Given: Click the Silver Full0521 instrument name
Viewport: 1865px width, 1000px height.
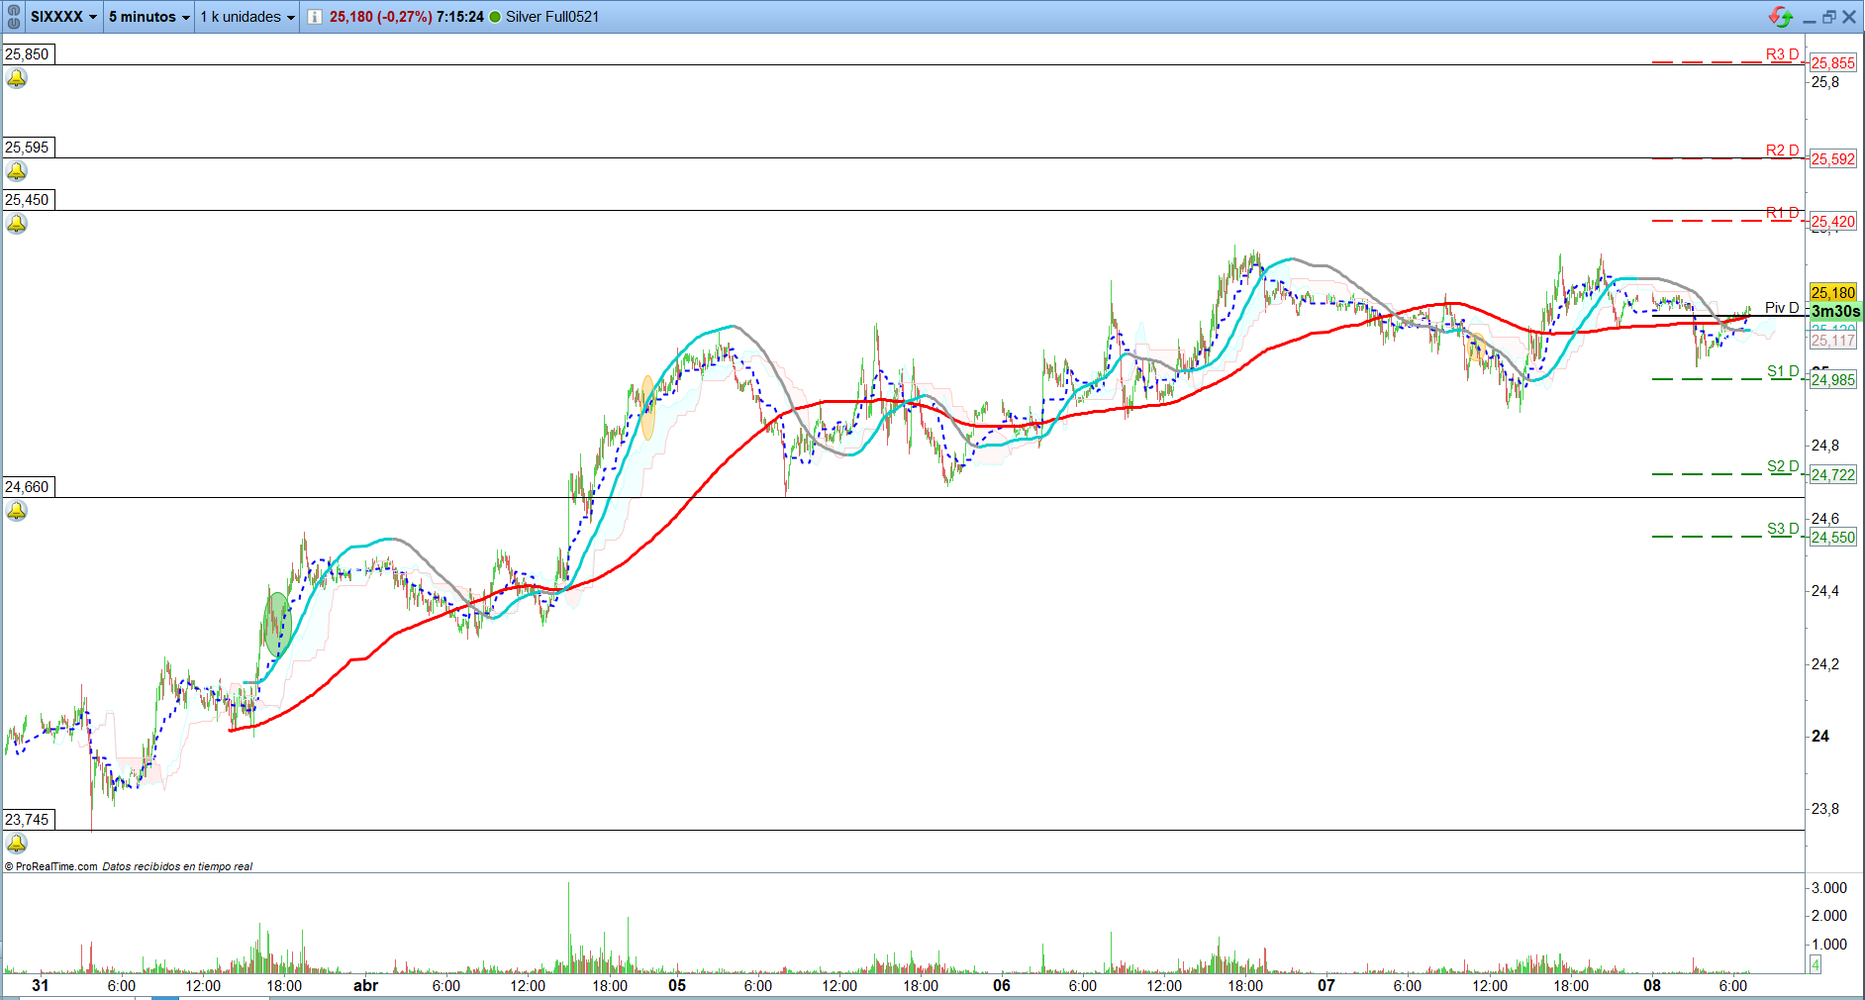Looking at the screenshot, I should pyautogui.click(x=553, y=17).
